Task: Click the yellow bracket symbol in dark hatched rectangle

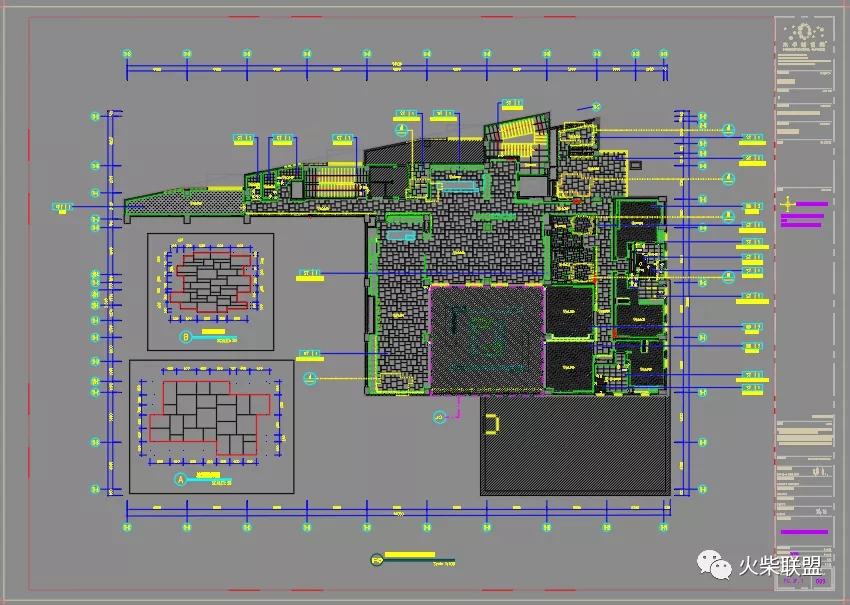Action: click(492, 424)
